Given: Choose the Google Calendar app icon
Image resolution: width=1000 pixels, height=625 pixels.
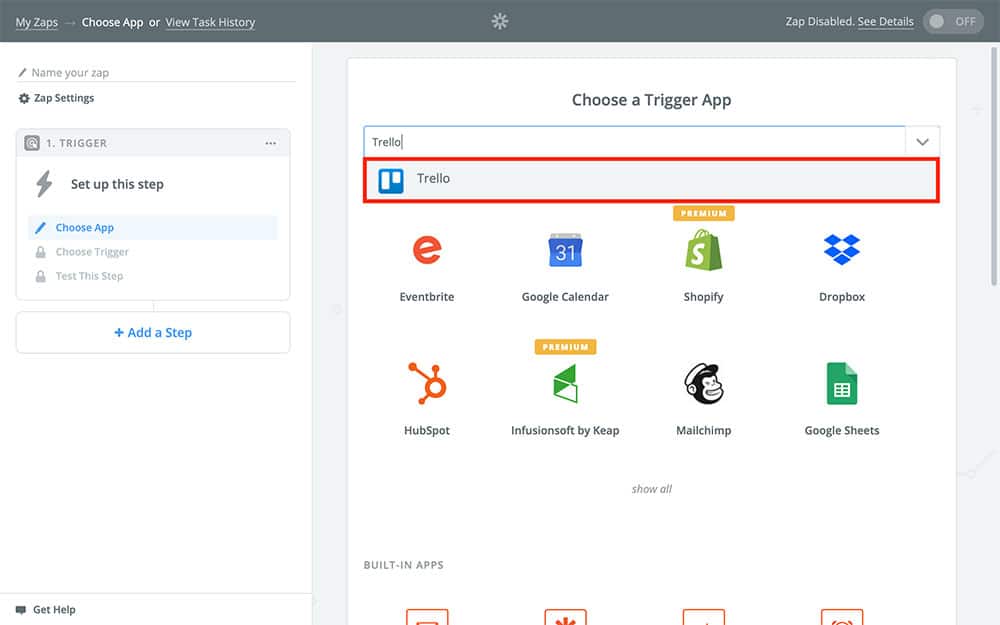Looking at the screenshot, I should [x=565, y=251].
